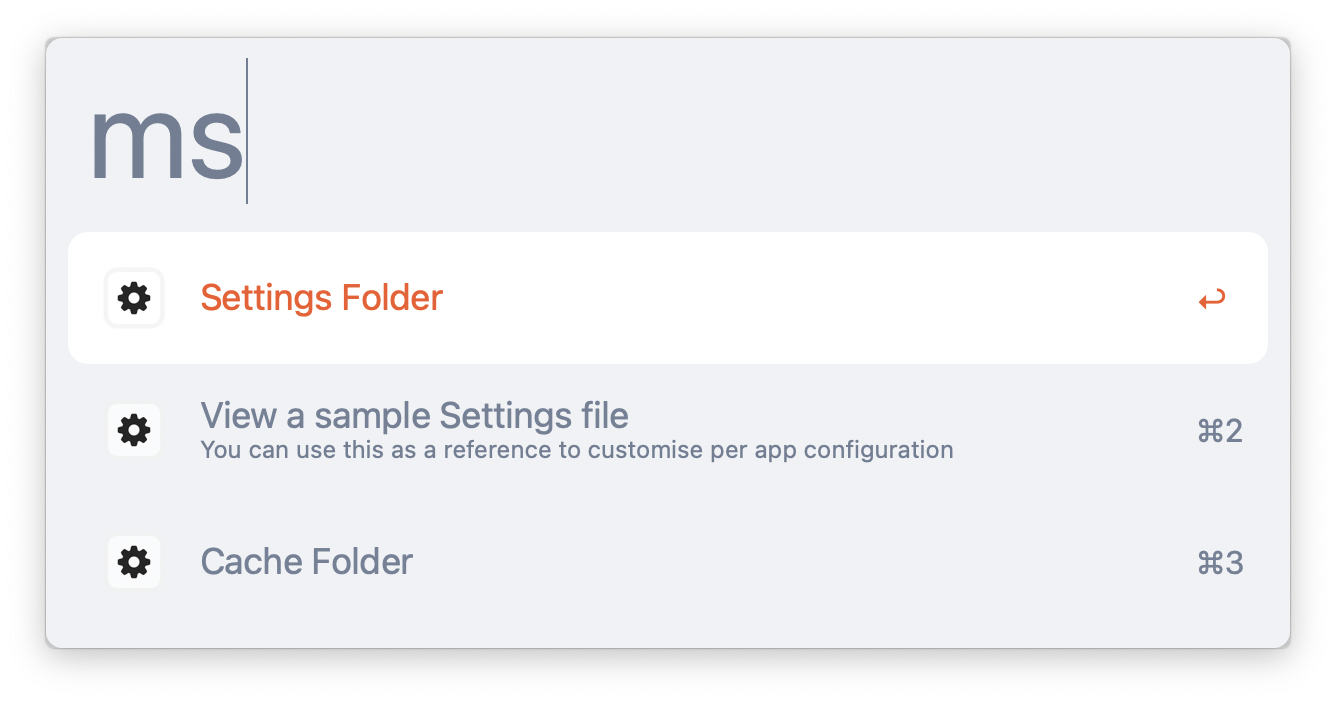Click the gear icon next to Cache Folder

pyautogui.click(x=134, y=562)
